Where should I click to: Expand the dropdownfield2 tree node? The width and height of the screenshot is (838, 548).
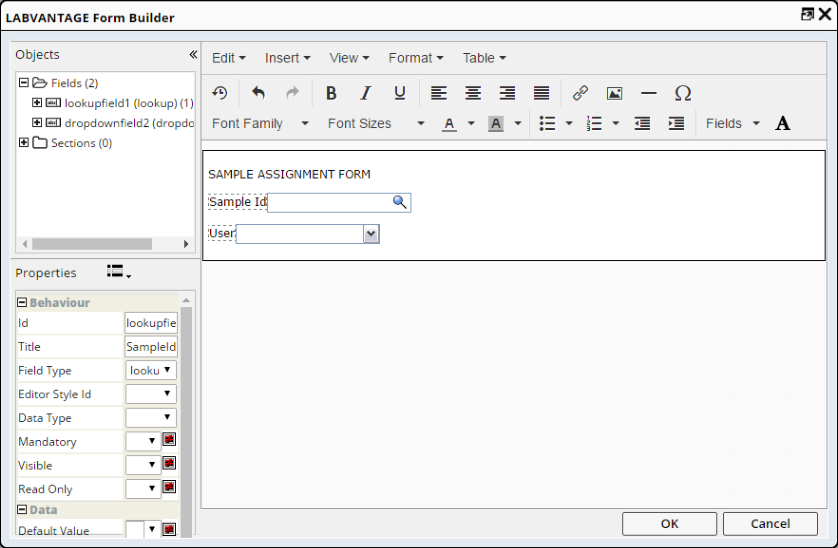click(x=37, y=122)
